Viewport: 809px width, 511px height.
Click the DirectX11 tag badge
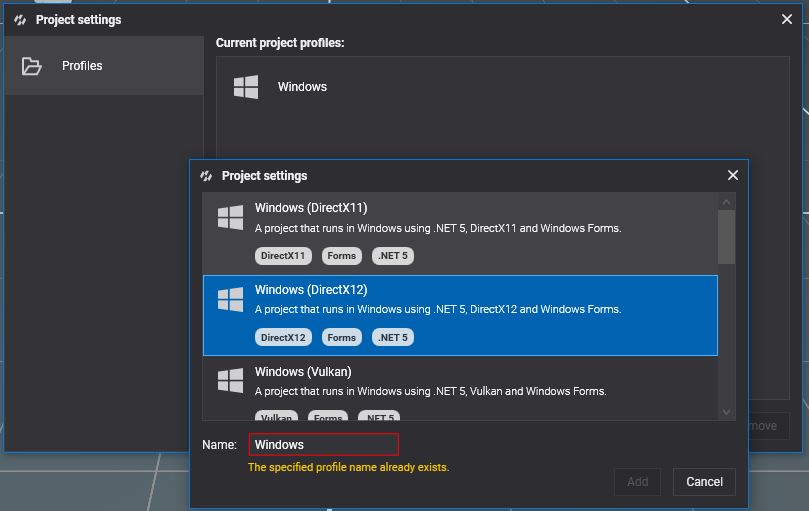(283, 256)
